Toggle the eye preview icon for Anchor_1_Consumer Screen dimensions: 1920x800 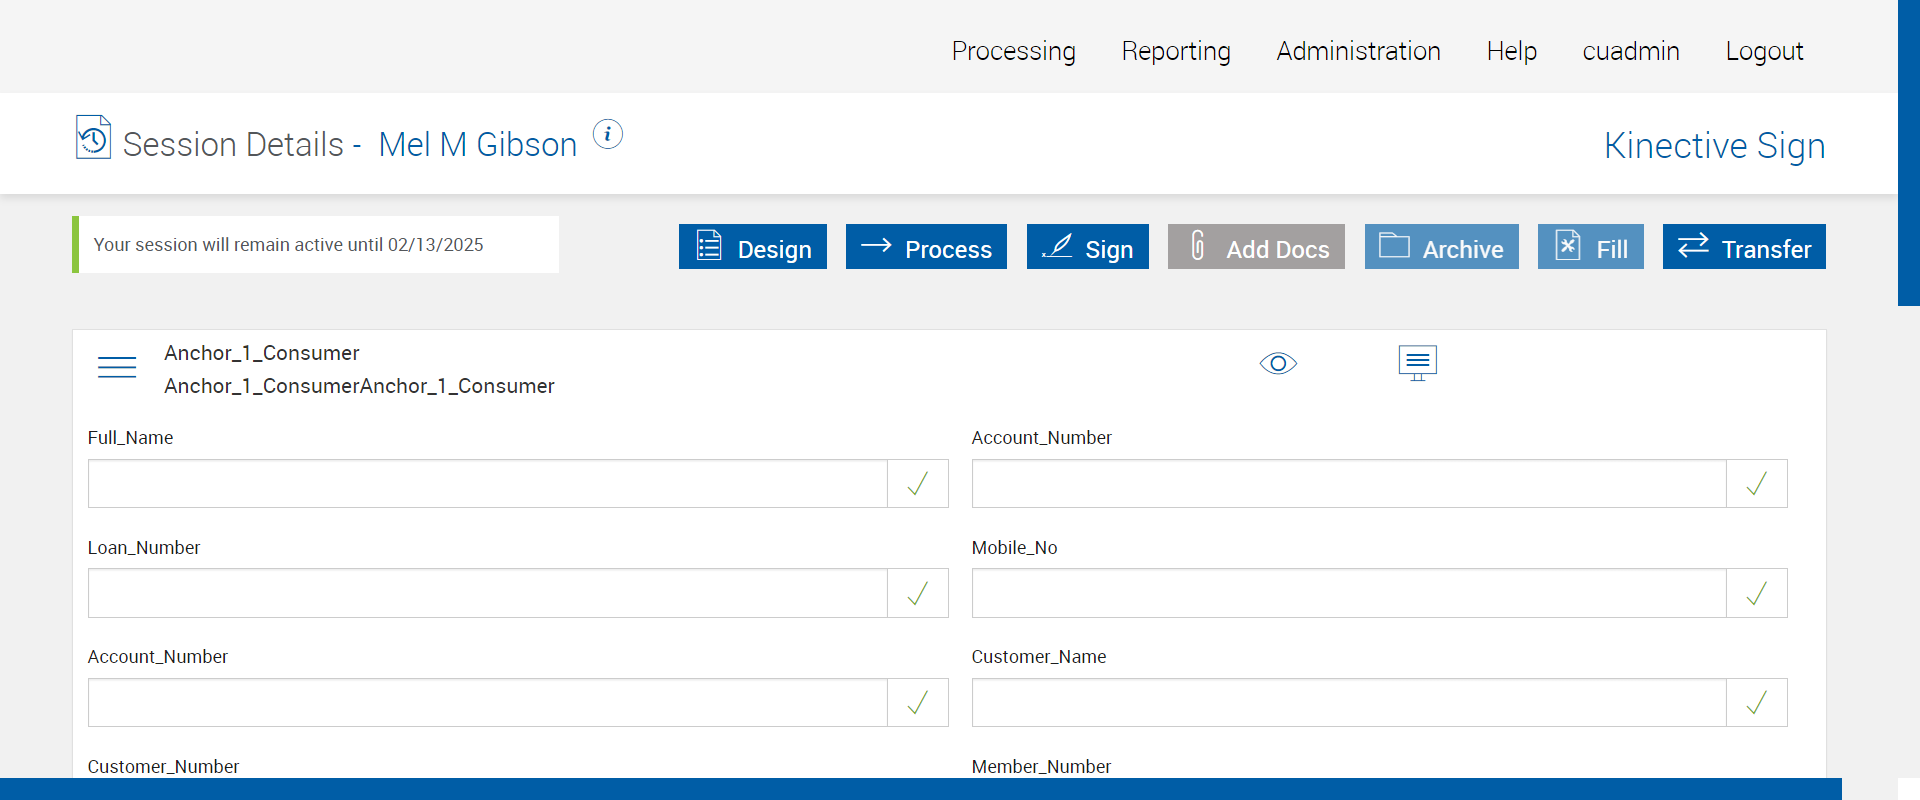click(1278, 363)
